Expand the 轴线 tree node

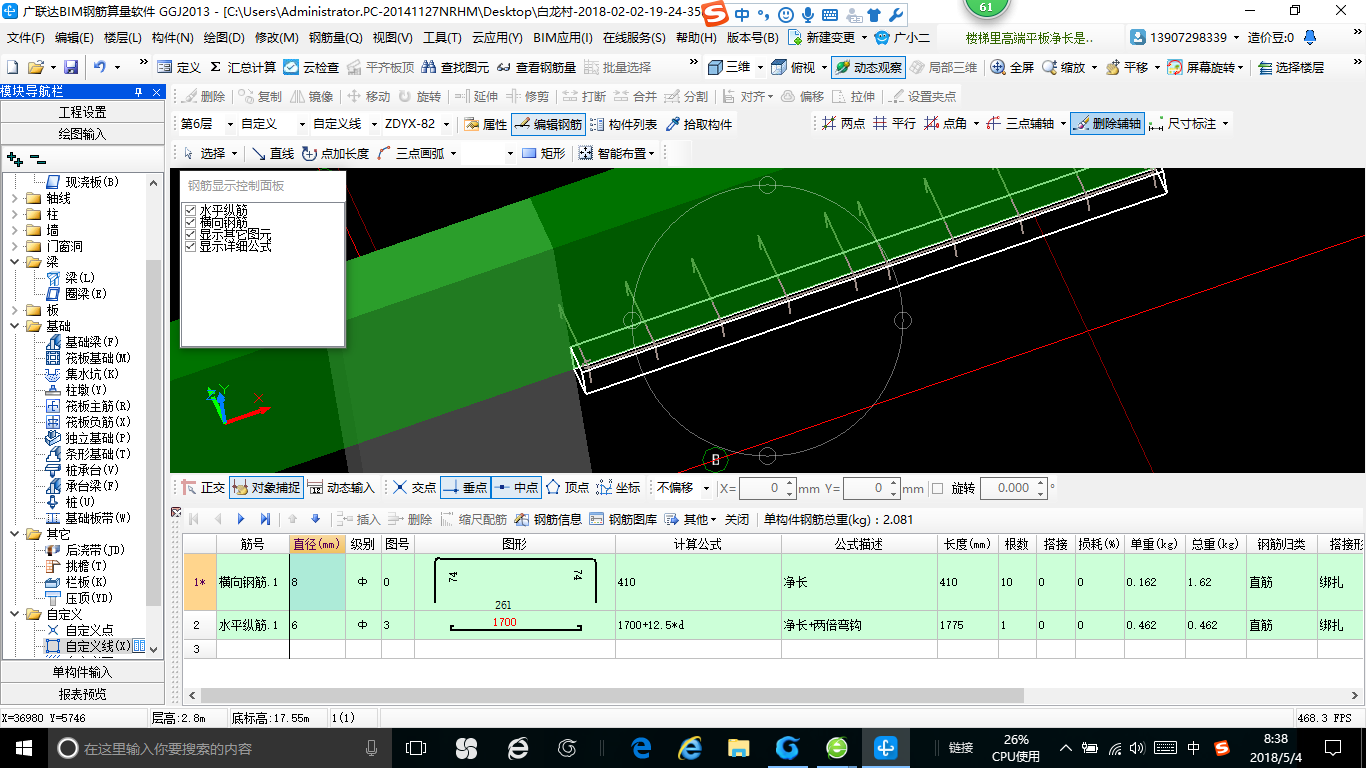tap(15, 198)
